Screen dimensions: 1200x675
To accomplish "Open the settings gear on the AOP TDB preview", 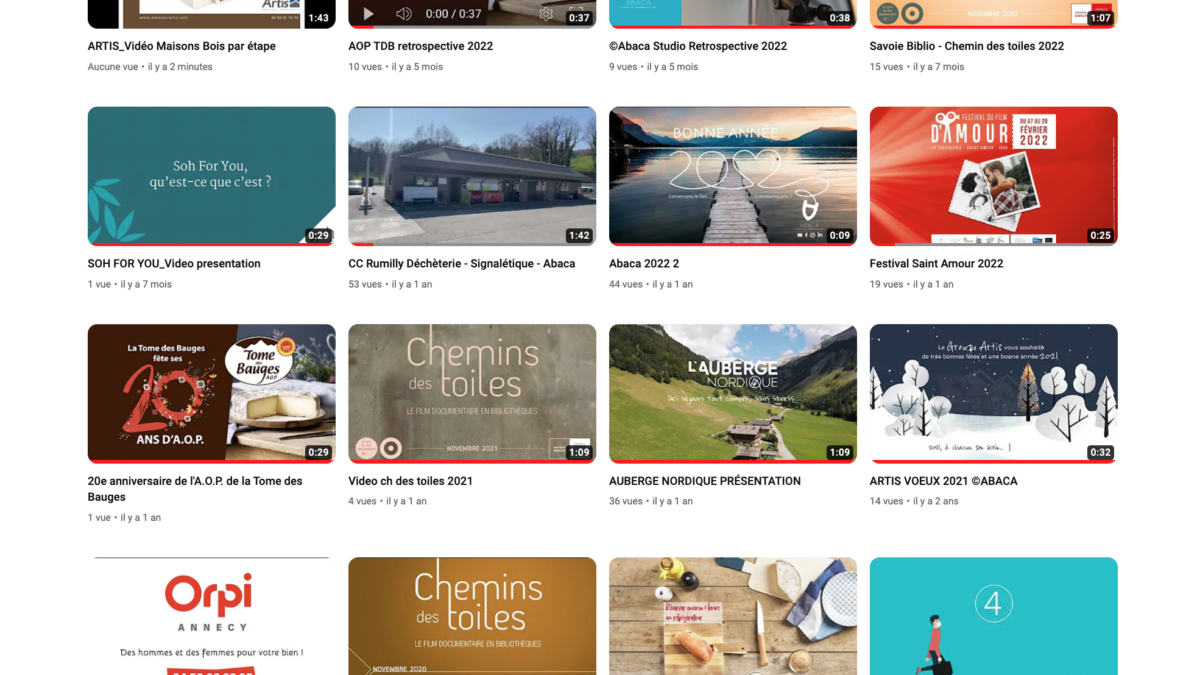I will coord(546,14).
